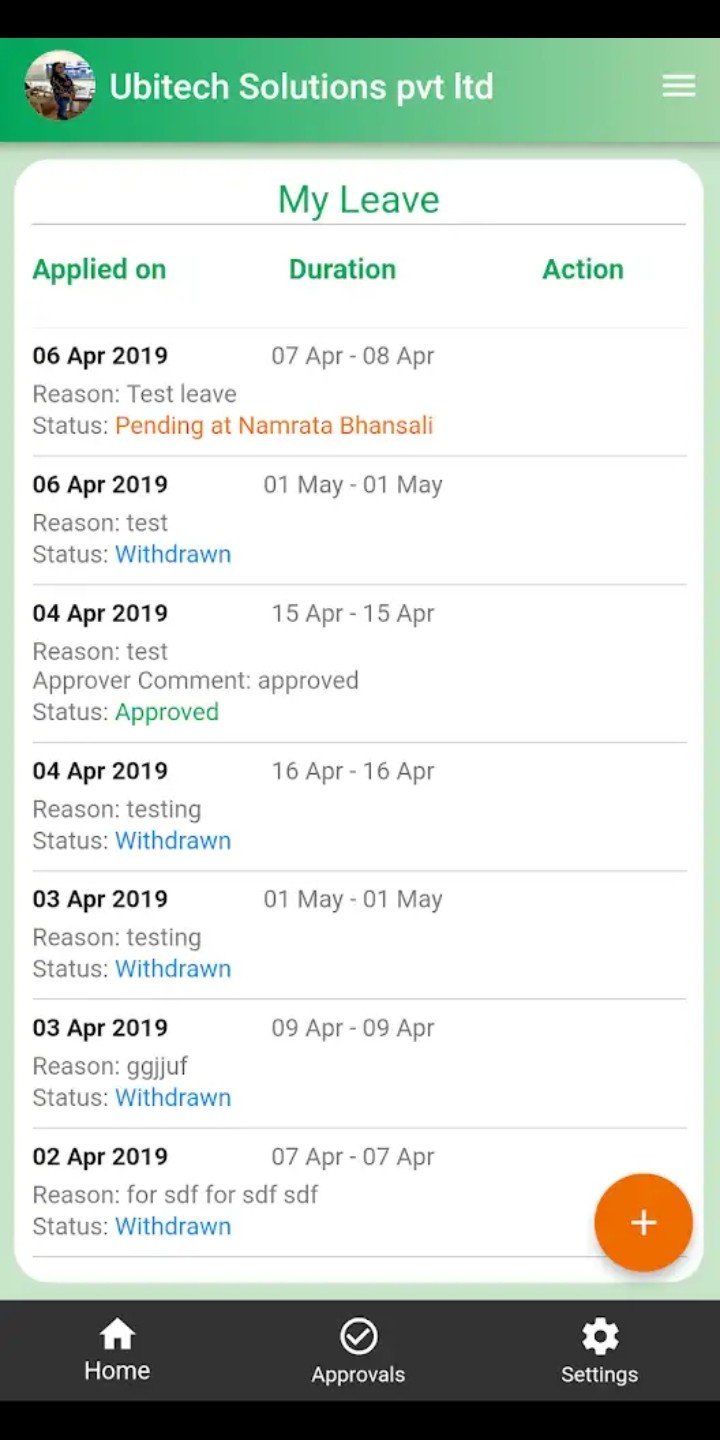Select the Action column header
Viewport: 720px width, 1440px height.
pyautogui.click(x=583, y=269)
